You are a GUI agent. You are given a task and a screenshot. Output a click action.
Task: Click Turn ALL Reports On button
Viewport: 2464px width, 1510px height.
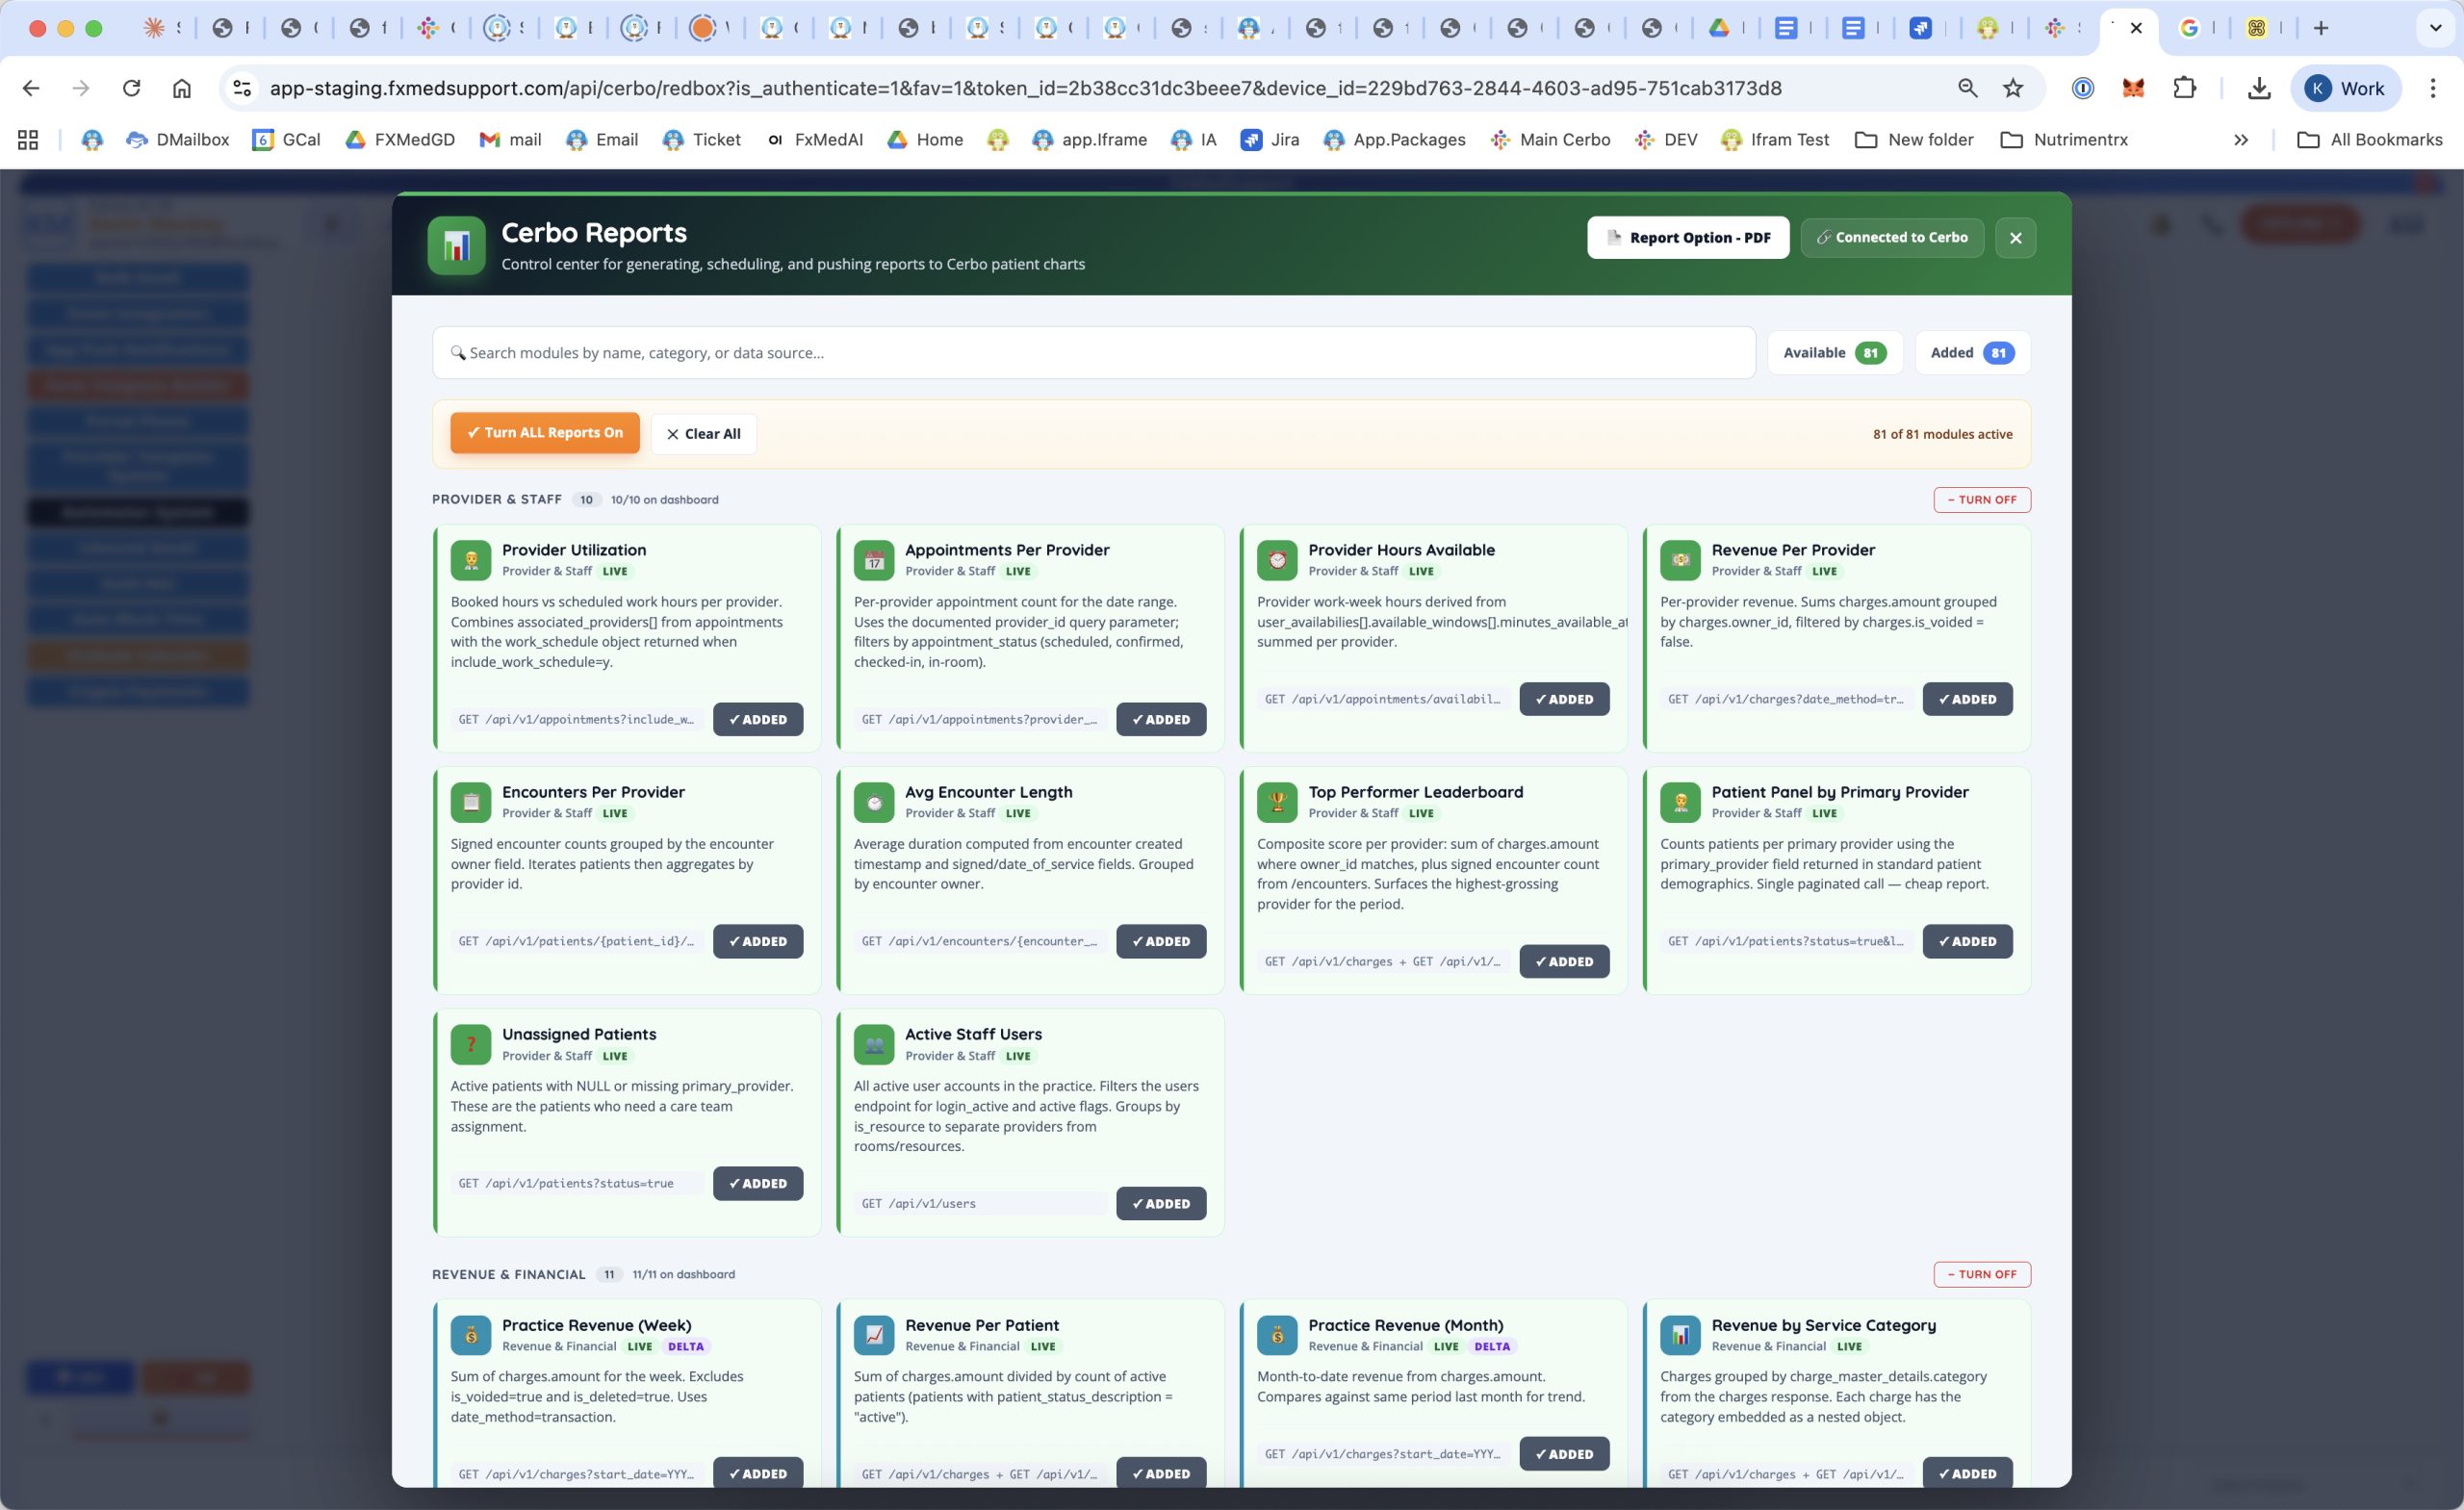click(545, 432)
